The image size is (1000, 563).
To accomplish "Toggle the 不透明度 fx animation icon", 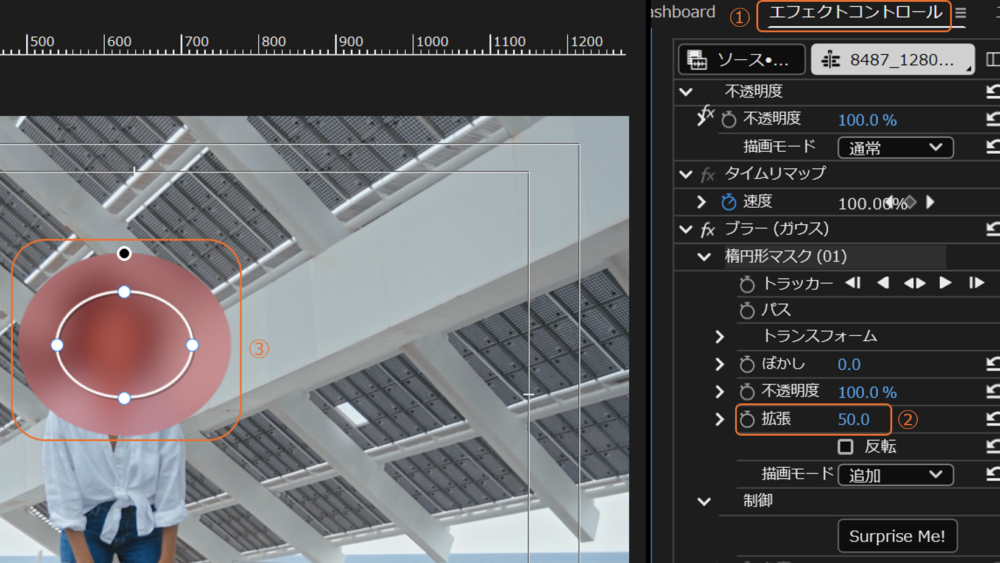I will [705, 116].
